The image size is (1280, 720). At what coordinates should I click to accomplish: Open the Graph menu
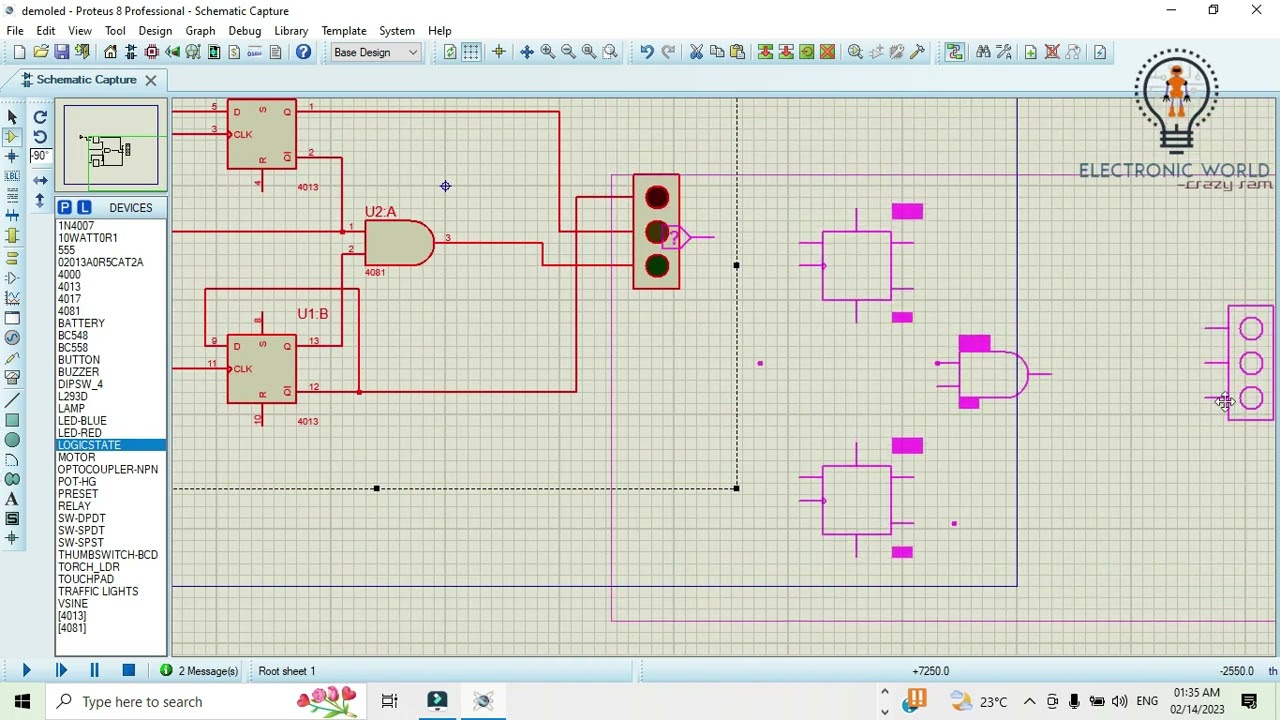200,31
